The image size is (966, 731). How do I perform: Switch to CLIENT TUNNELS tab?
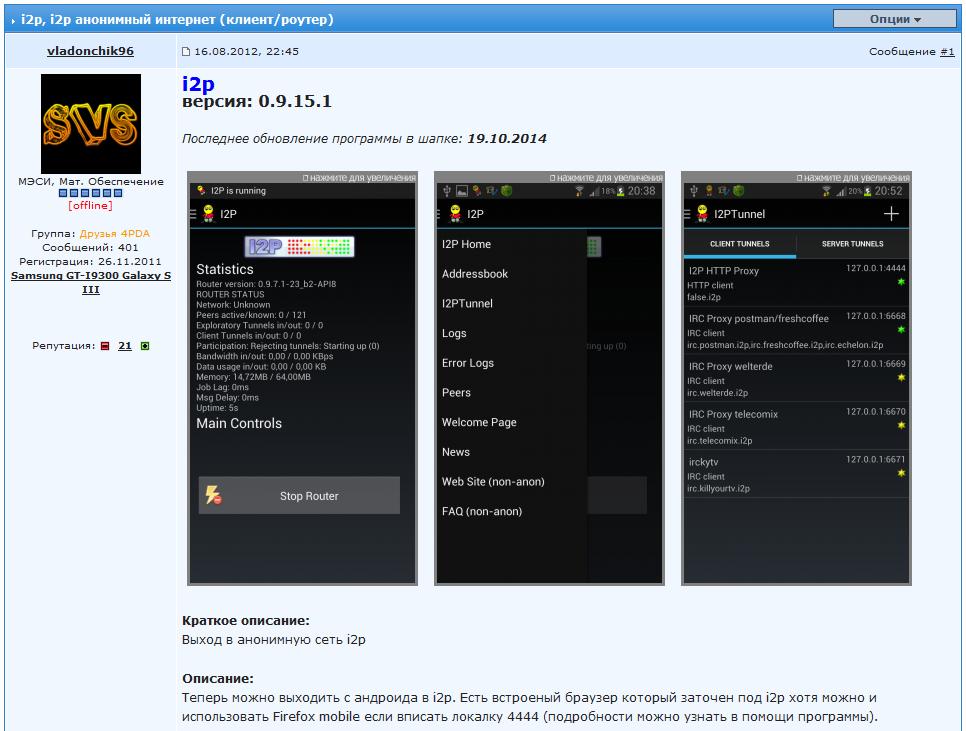click(740, 244)
